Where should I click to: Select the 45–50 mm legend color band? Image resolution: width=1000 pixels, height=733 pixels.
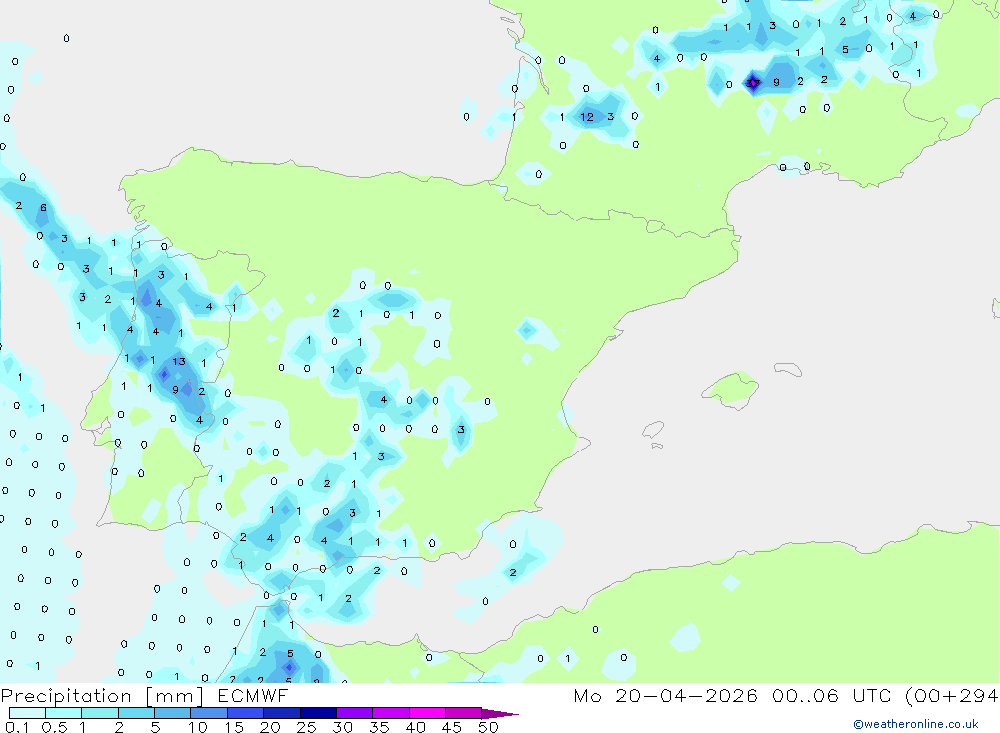(464, 713)
